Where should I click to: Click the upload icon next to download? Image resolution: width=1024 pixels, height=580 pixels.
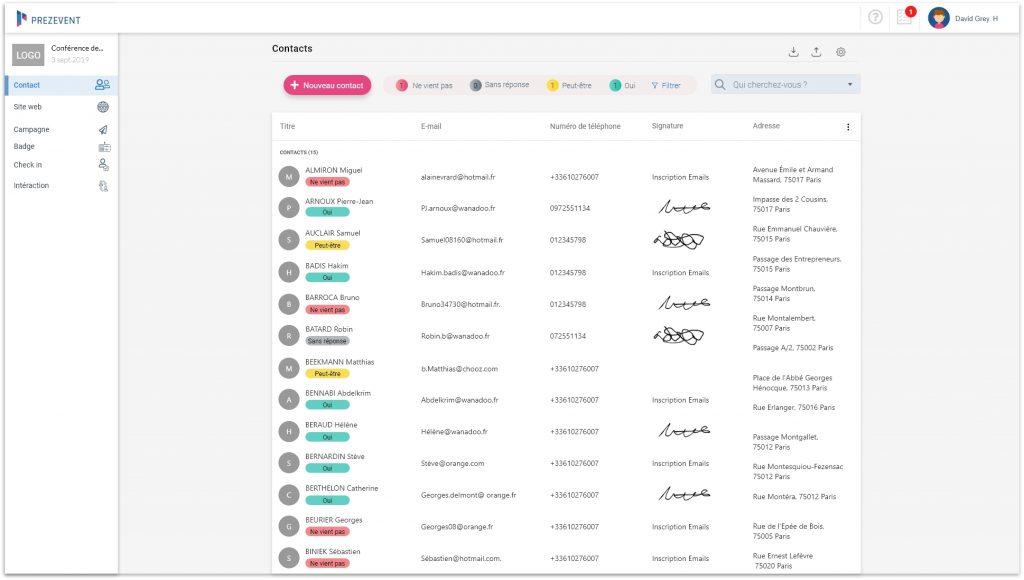tap(816, 52)
